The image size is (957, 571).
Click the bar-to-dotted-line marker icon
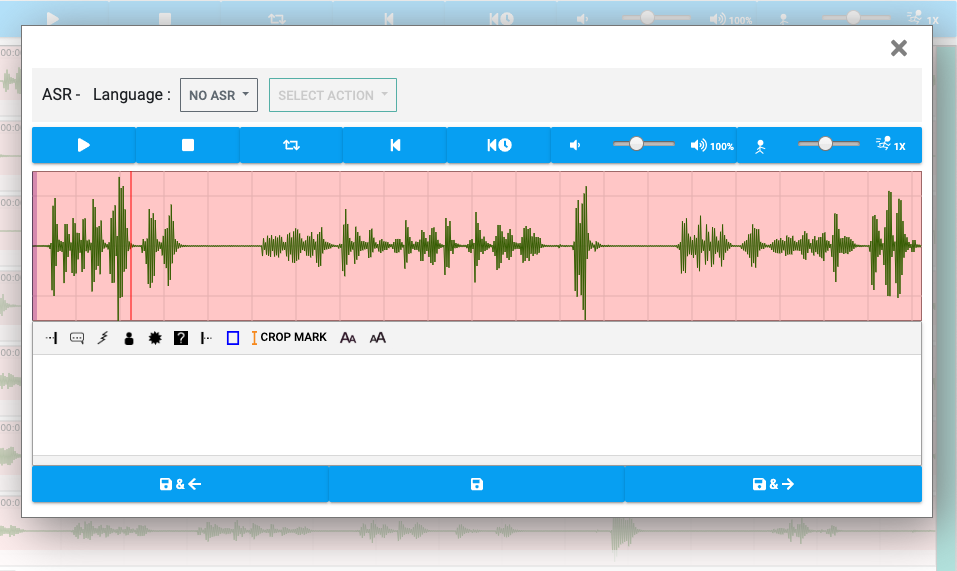pos(206,338)
